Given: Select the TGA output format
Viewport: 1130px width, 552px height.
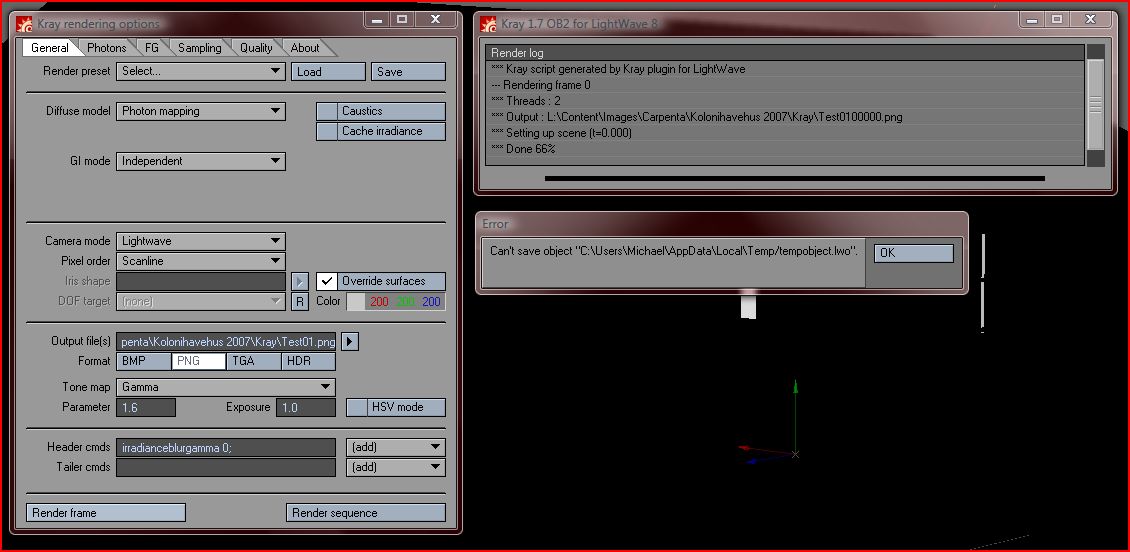Looking at the screenshot, I should click(254, 361).
